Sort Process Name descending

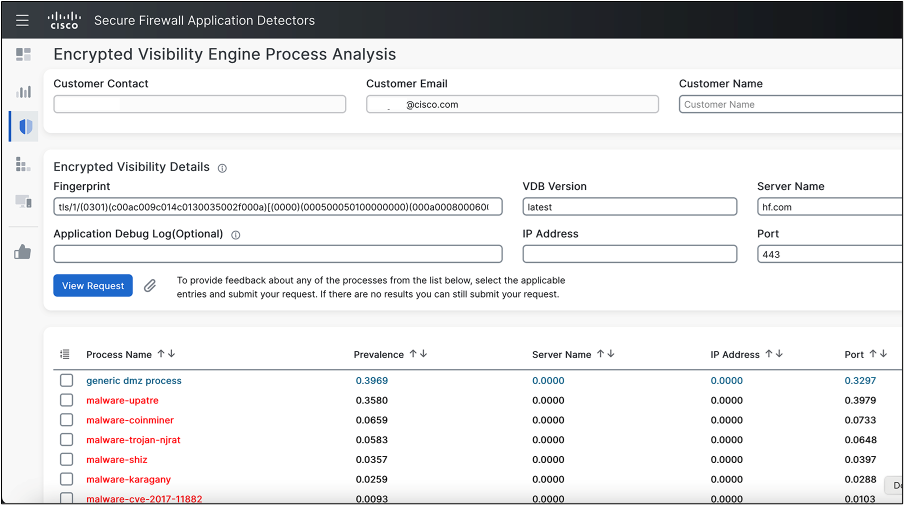[171, 354]
